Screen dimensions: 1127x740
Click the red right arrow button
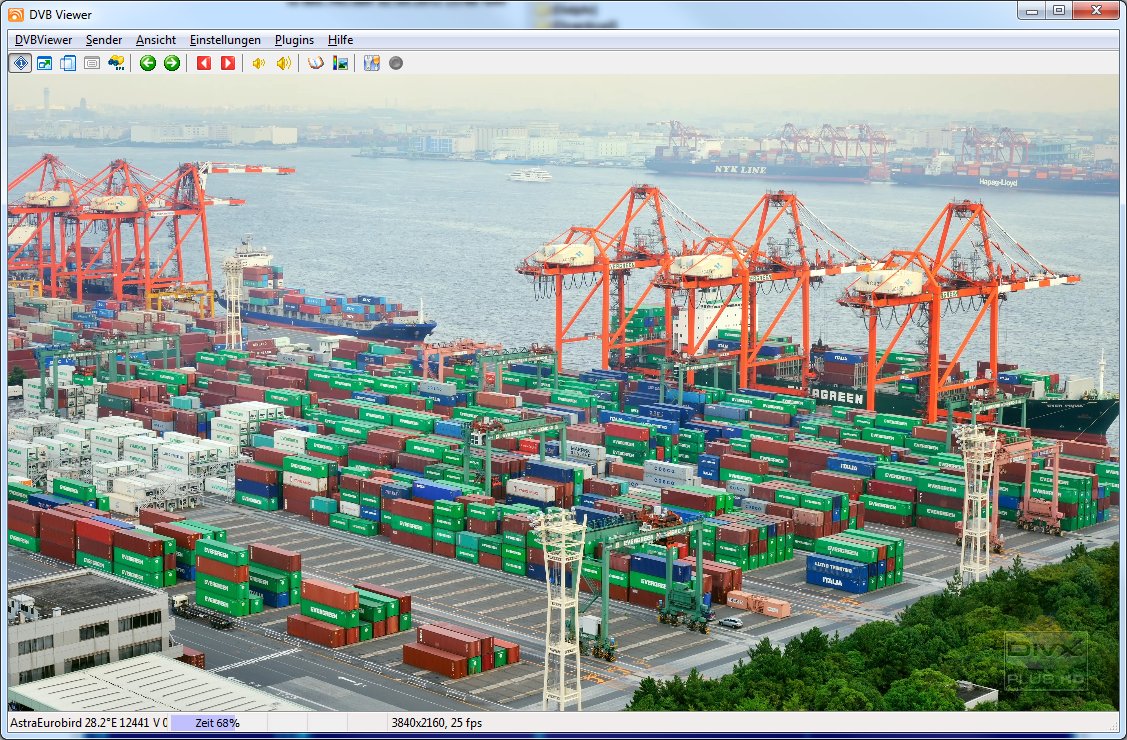pyautogui.click(x=228, y=63)
